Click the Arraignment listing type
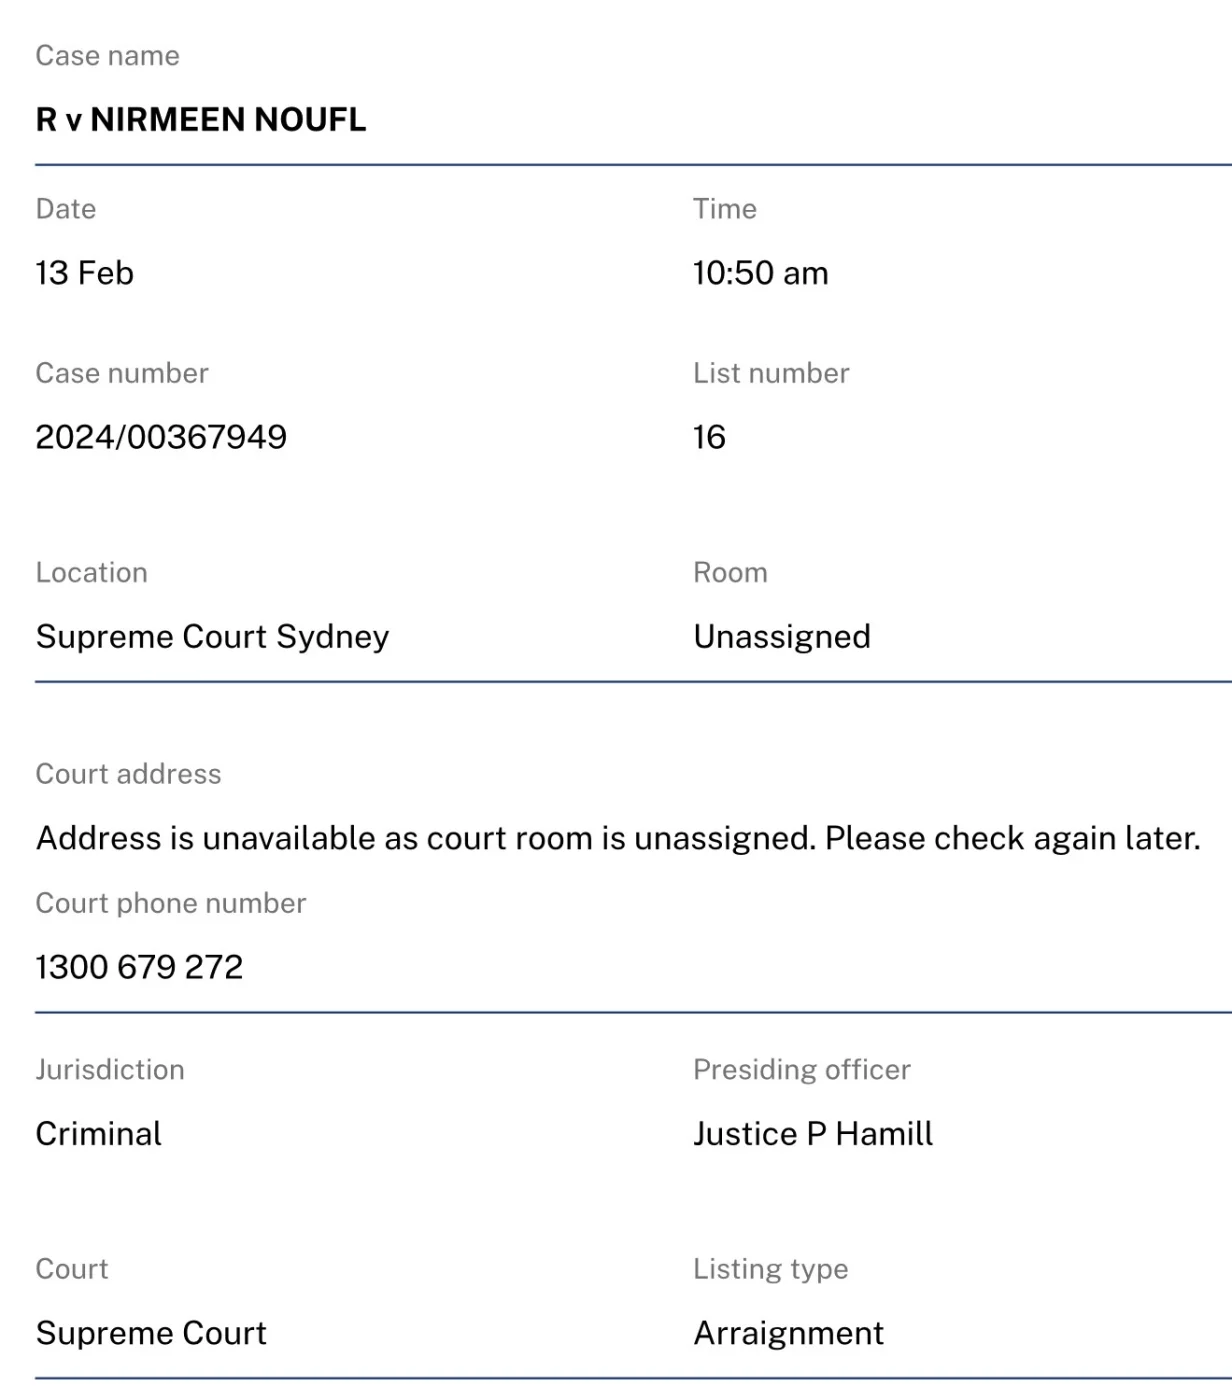Image resolution: width=1232 pixels, height=1400 pixels. (x=789, y=1333)
